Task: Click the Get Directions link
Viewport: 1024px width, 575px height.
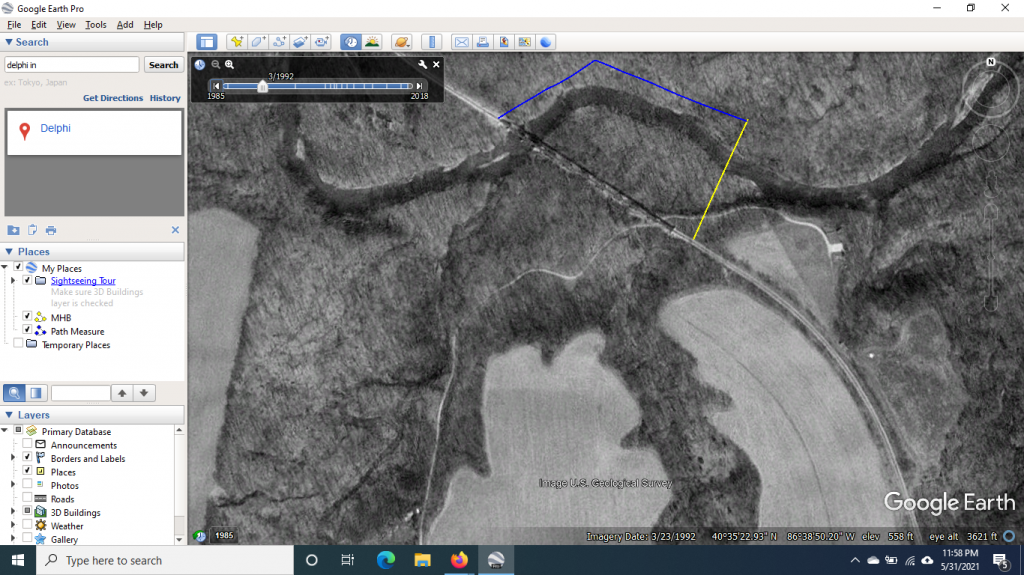Action: (x=112, y=98)
